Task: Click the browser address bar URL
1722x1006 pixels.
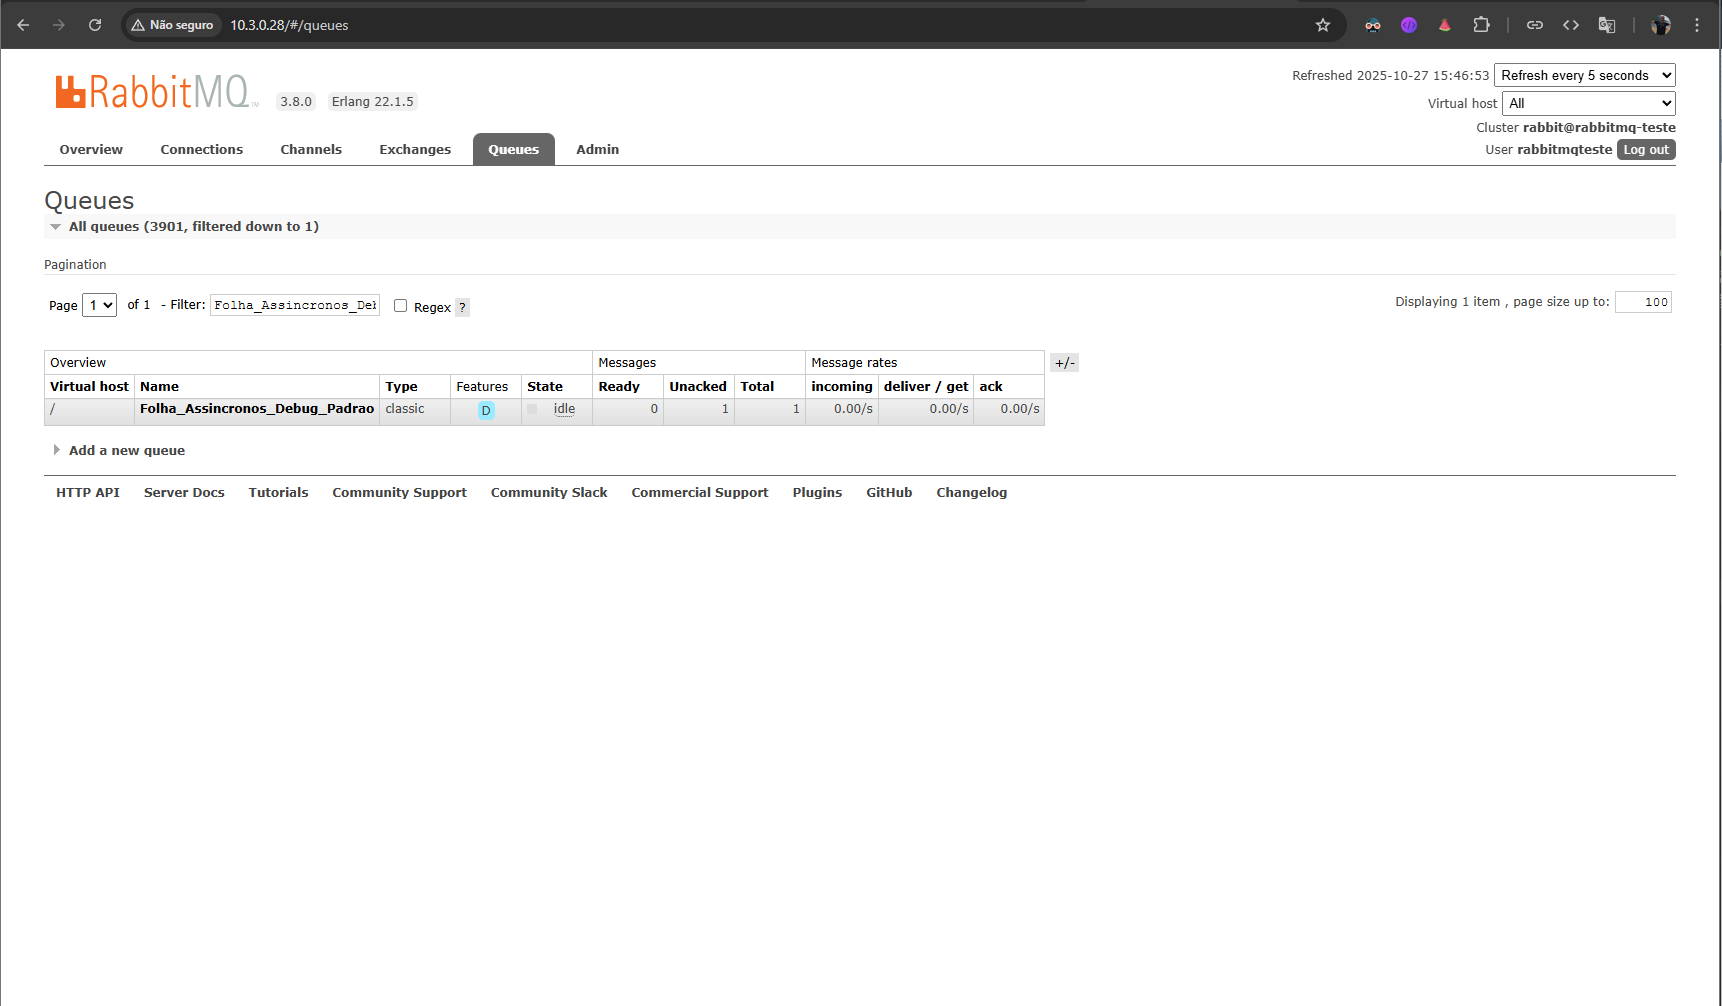Action: (x=290, y=25)
